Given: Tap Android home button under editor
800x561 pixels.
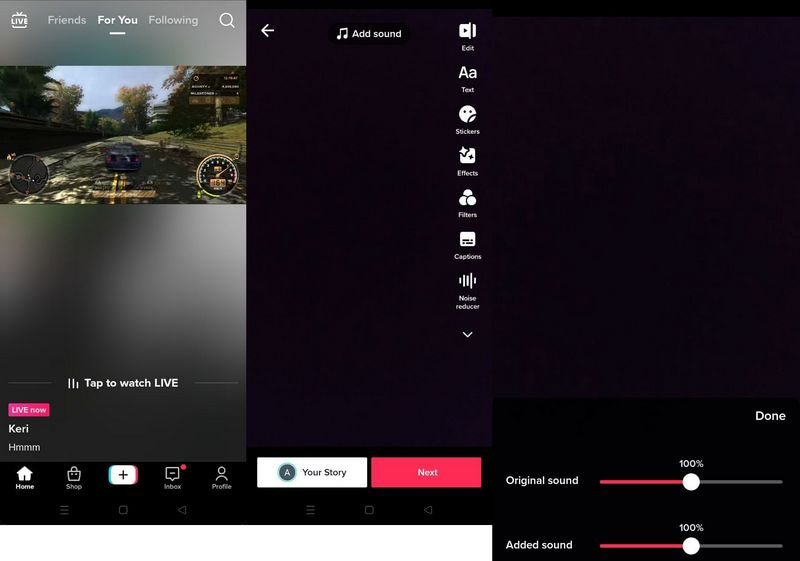Looking at the screenshot, I should tap(369, 510).
